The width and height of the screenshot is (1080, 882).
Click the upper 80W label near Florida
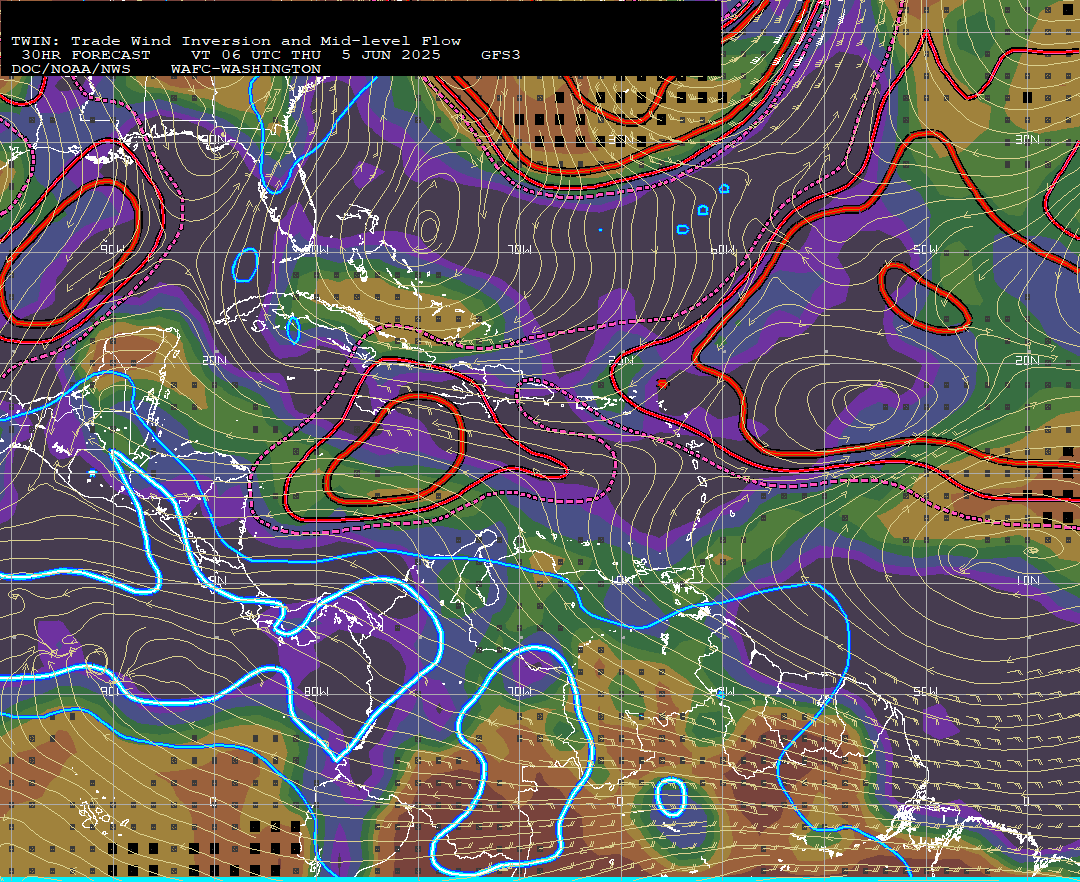pyautogui.click(x=316, y=249)
